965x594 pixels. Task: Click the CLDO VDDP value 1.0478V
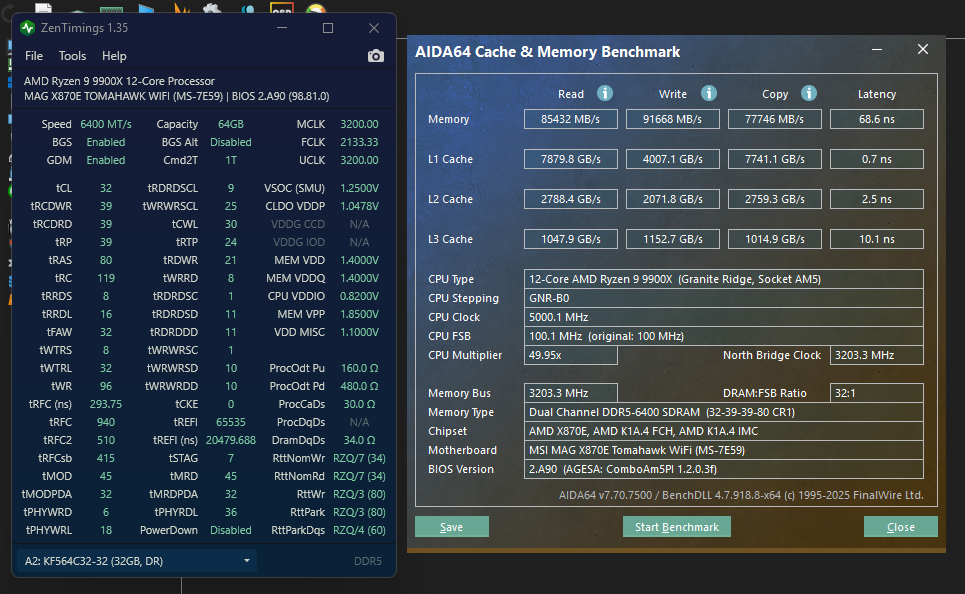359,206
